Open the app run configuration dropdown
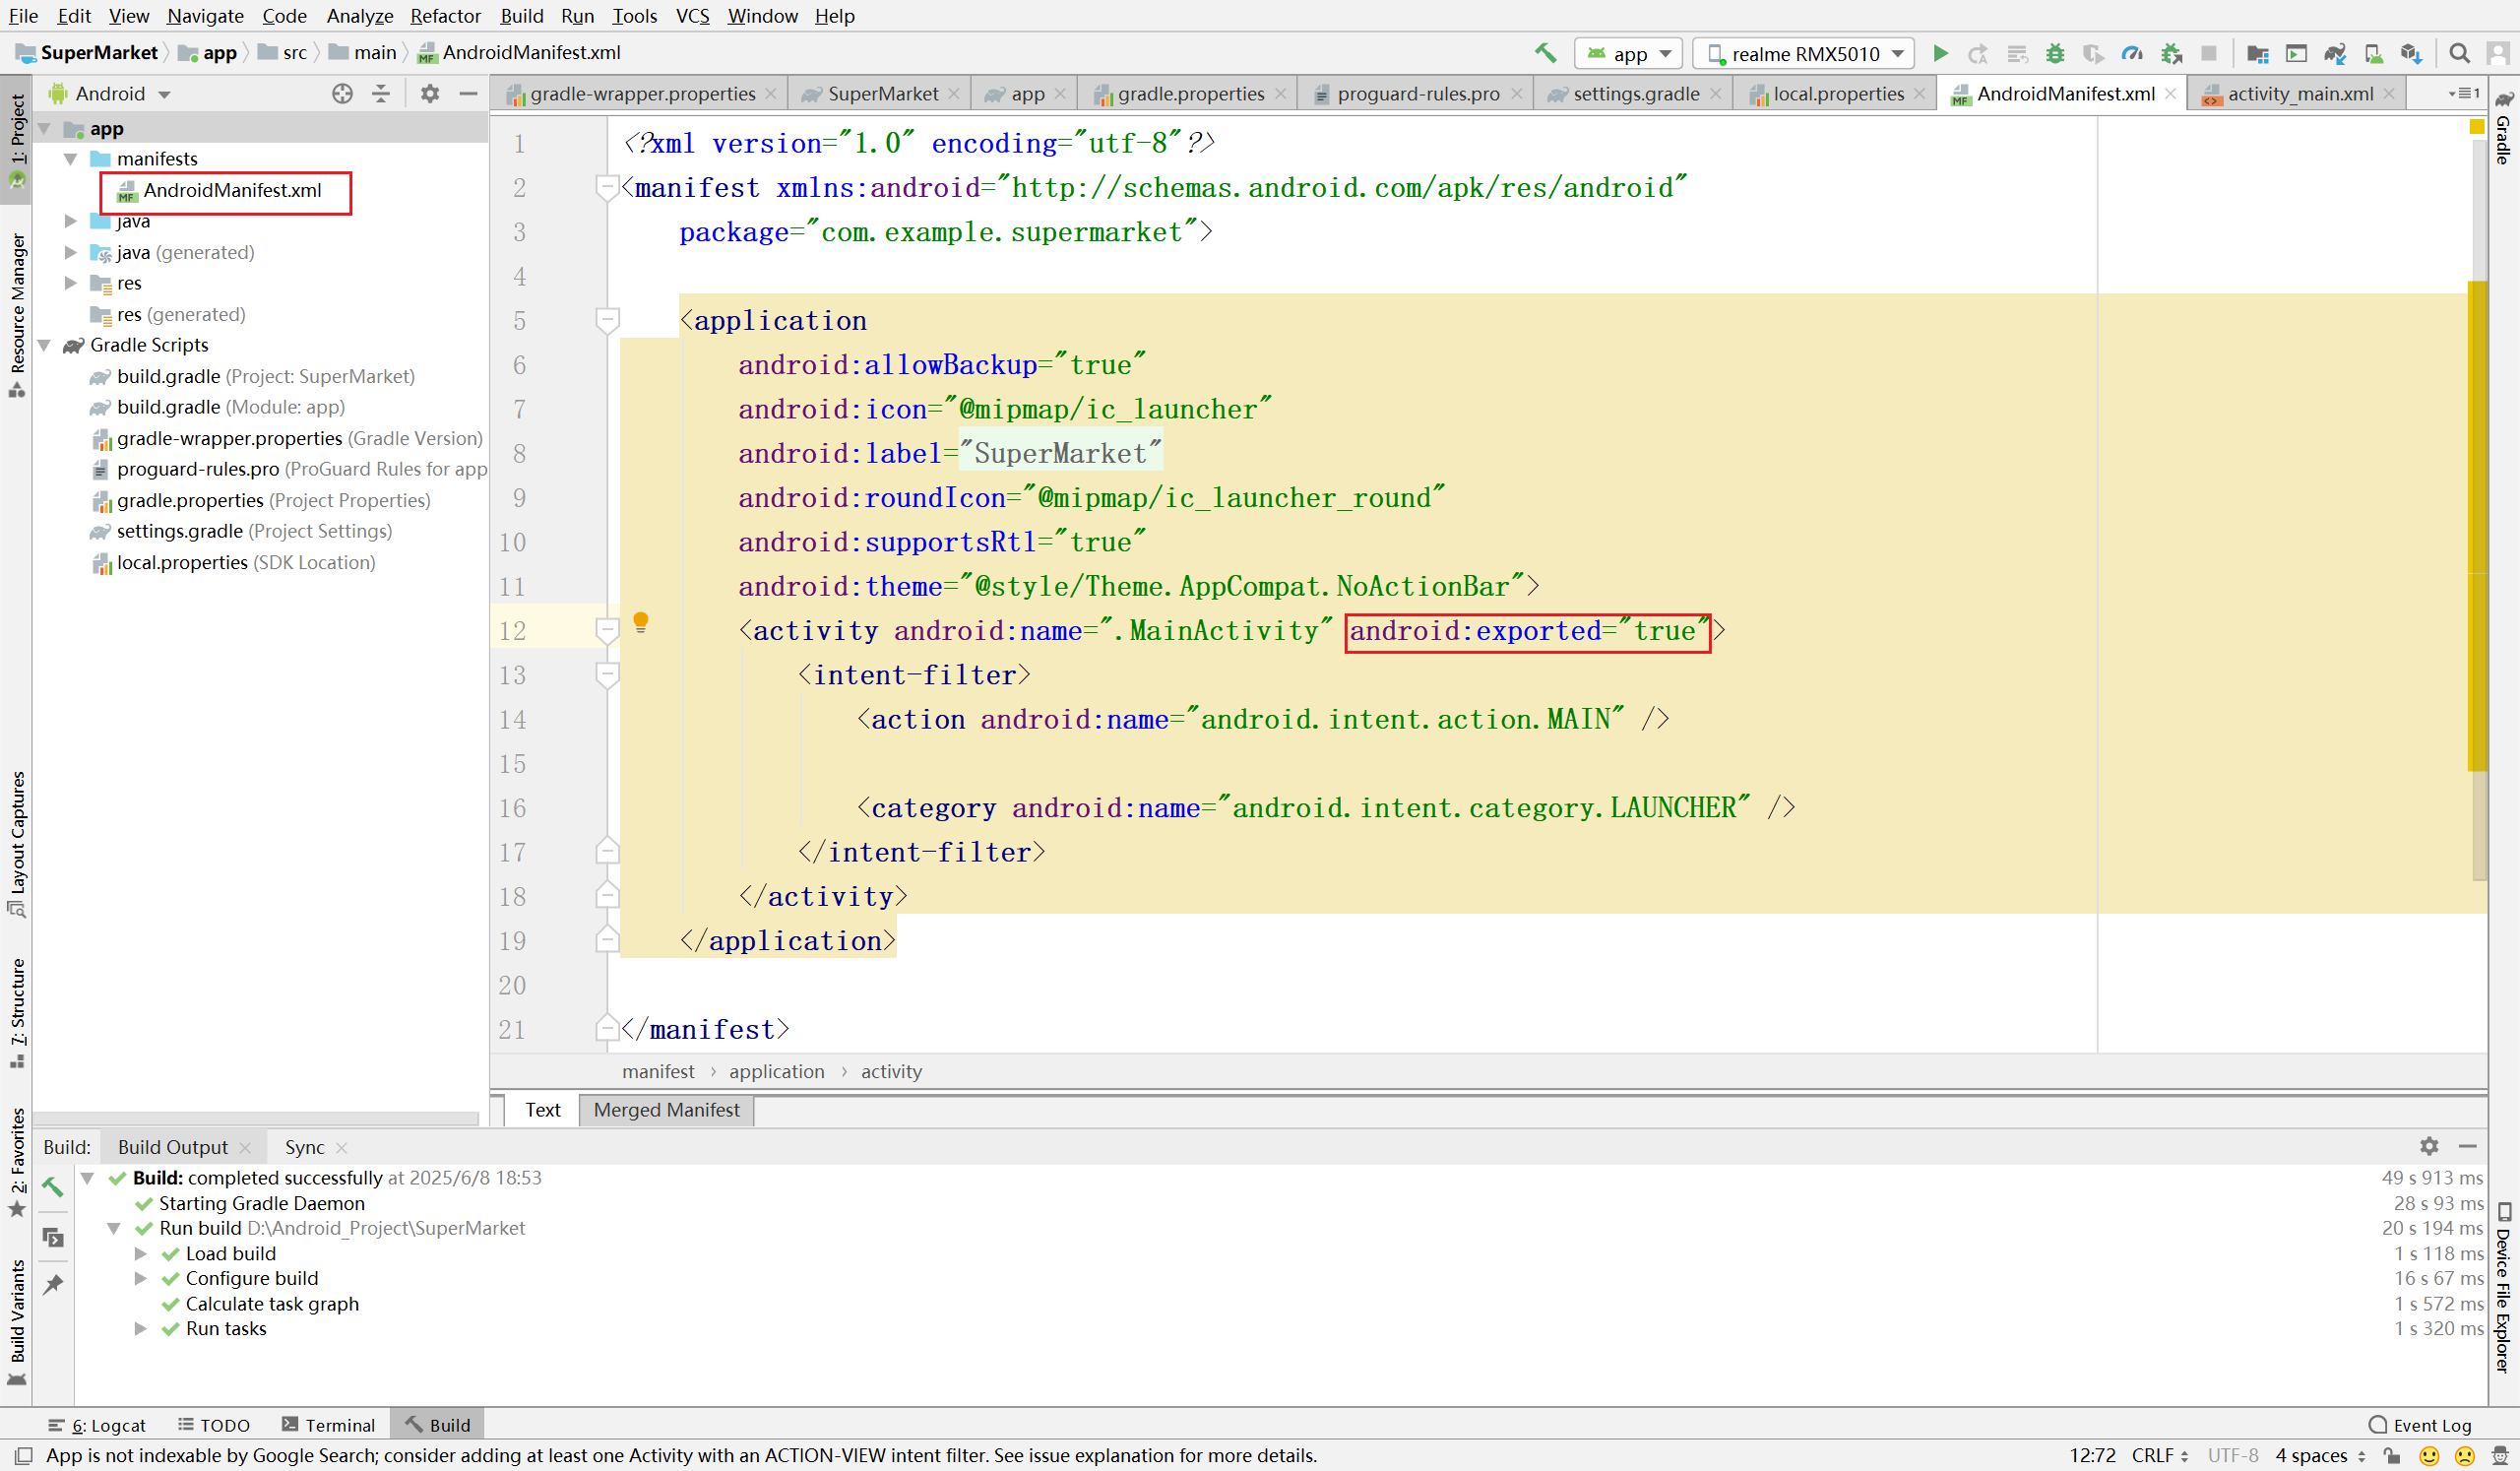The image size is (2520, 1471). pos(1628,53)
